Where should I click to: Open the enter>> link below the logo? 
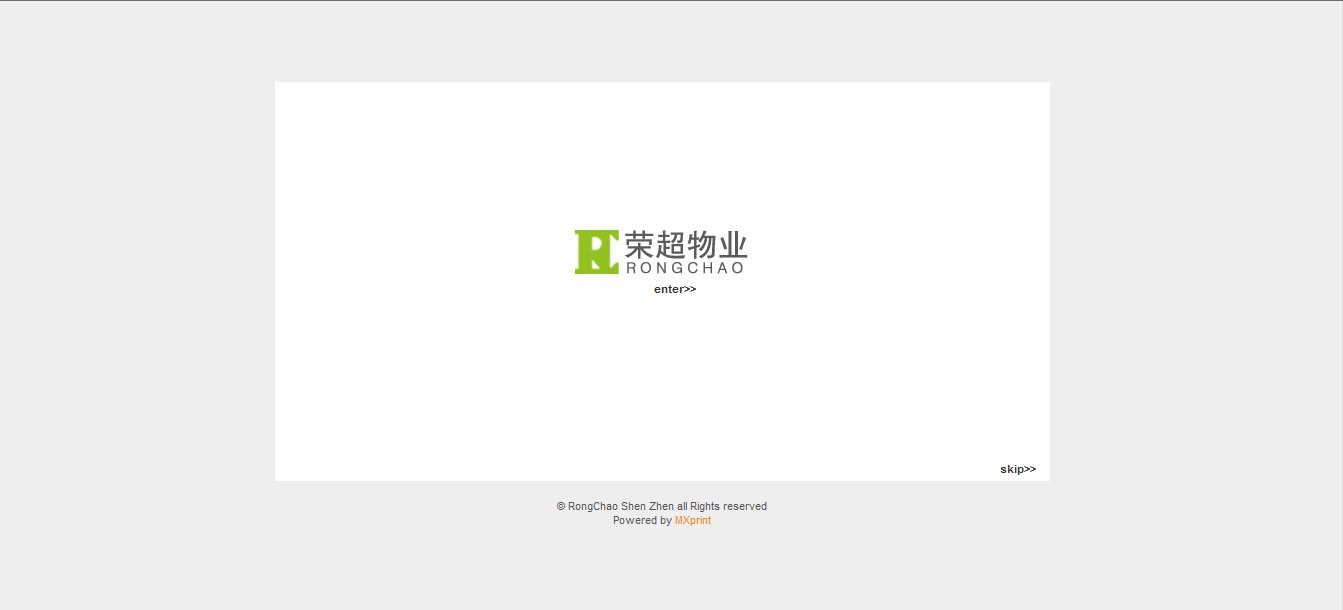(x=675, y=289)
